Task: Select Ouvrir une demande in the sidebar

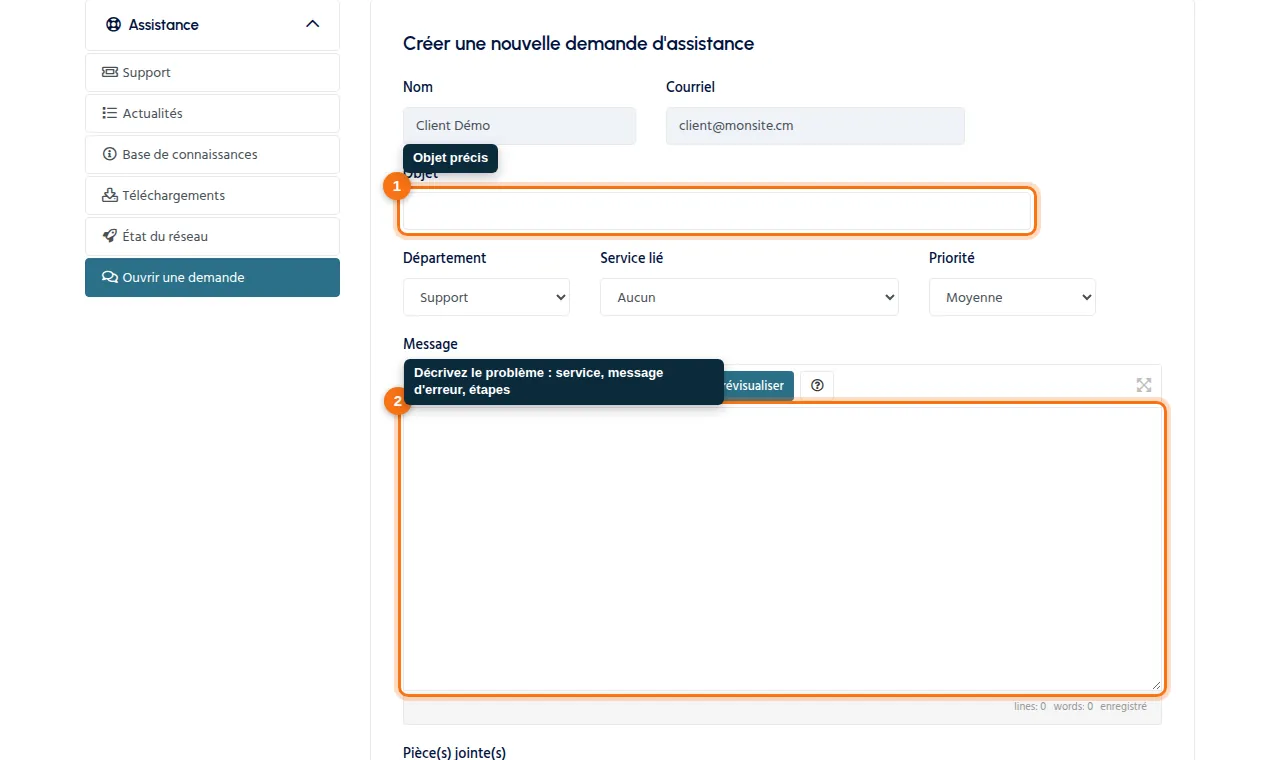Action: pyautogui.click(x=212, y=277)
